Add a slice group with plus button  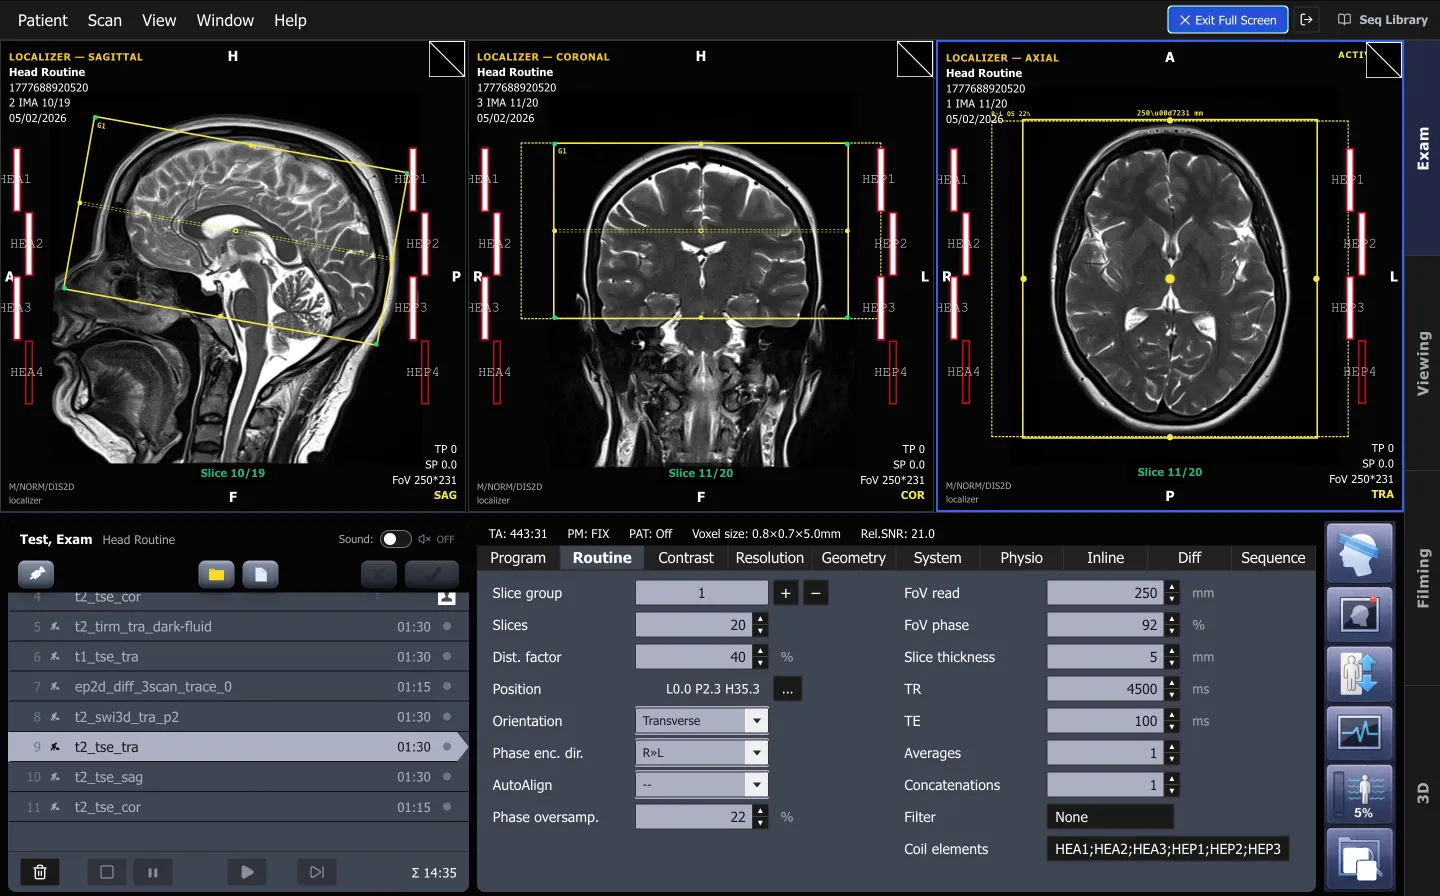786,593
